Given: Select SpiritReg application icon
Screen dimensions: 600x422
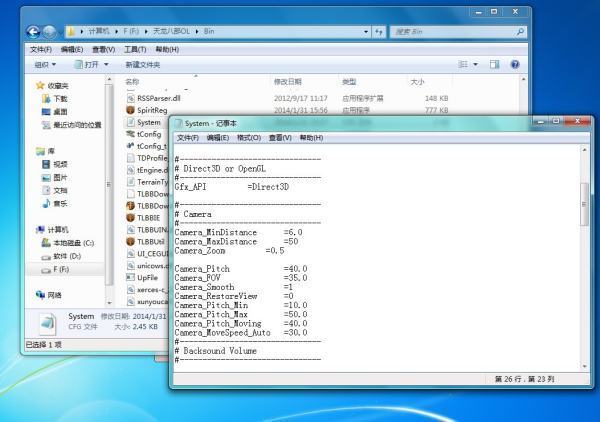Looking at the screenshot, I should point(130,110).
